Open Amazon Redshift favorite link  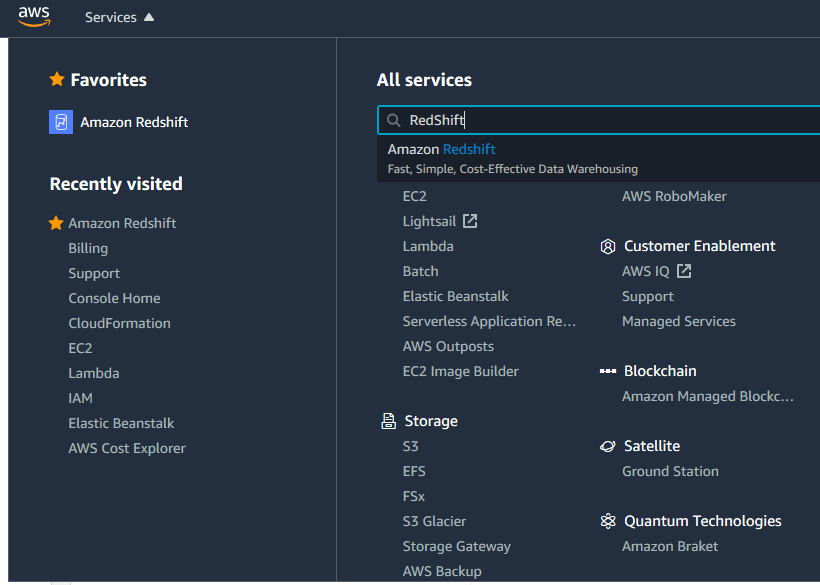point(134,122)
